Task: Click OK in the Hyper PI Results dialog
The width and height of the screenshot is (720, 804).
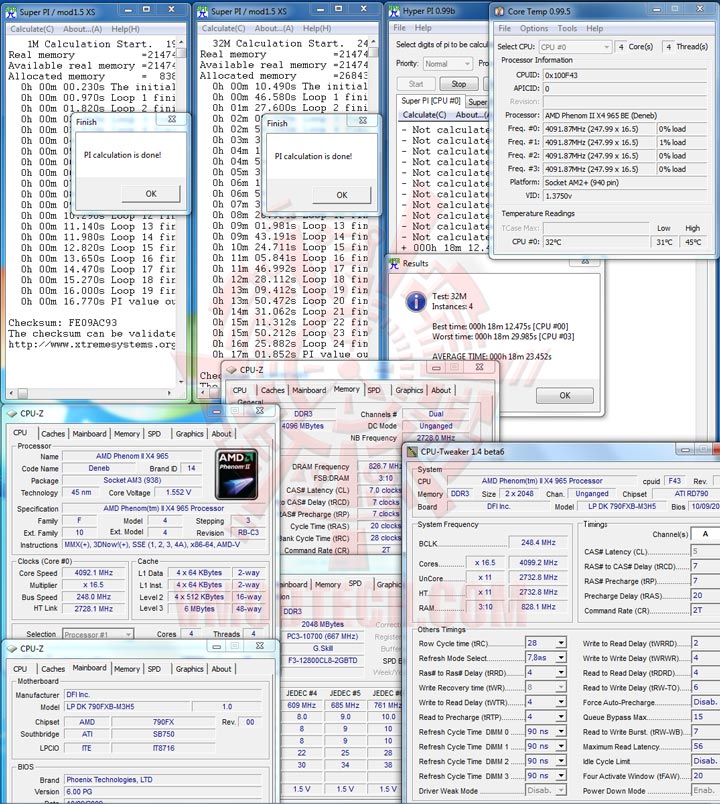Action: pyautogui.click(x=565, y=395)
